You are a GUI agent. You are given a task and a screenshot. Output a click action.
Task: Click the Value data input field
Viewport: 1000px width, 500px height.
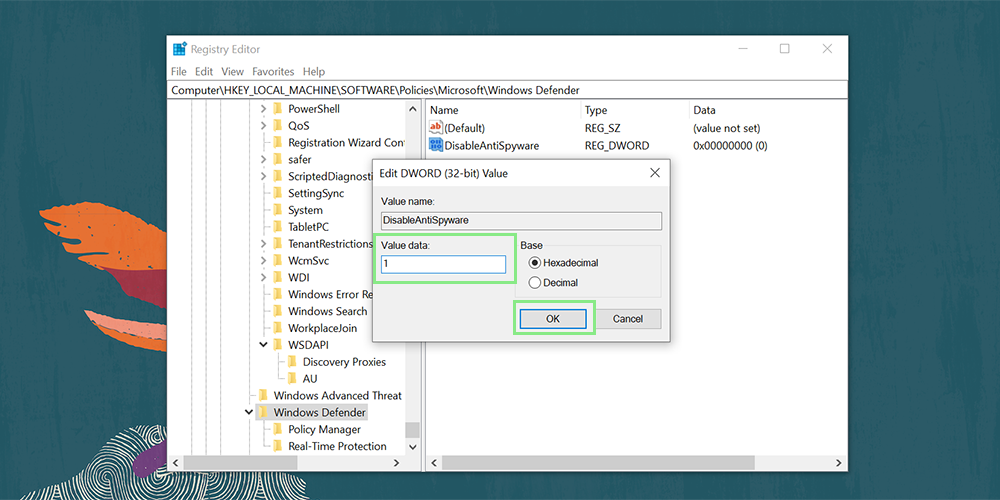pos(443,264)
